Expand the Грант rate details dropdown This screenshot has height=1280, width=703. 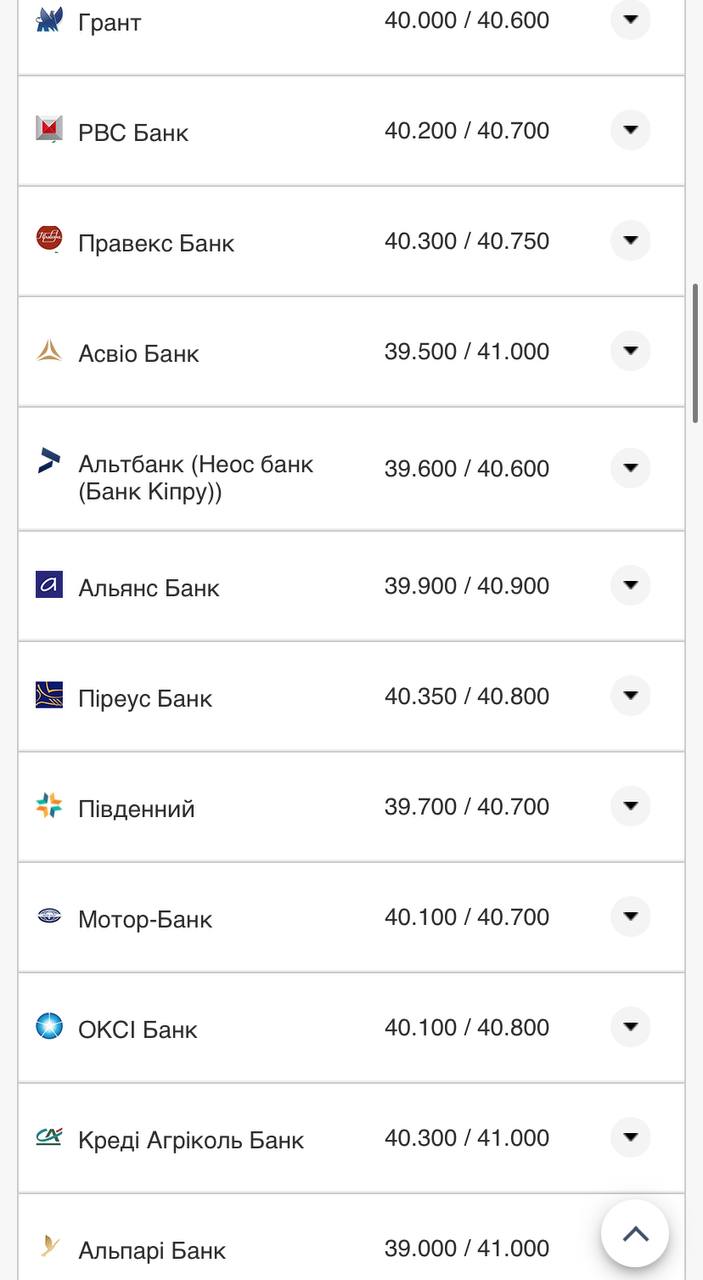click(x=630, y=19)
